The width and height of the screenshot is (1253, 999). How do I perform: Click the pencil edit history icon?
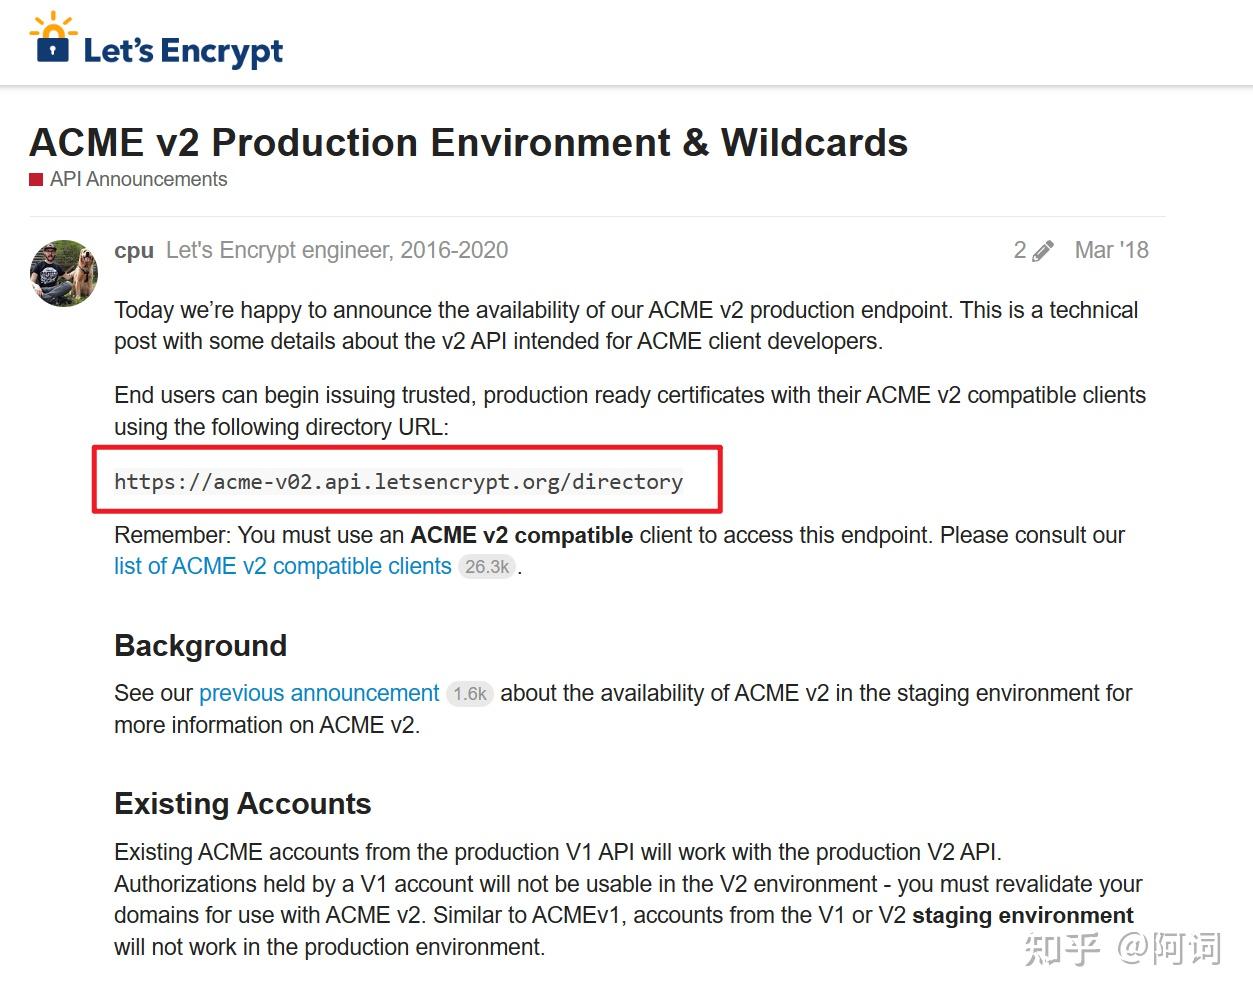pyautogui.click(x=1043, y=251)
